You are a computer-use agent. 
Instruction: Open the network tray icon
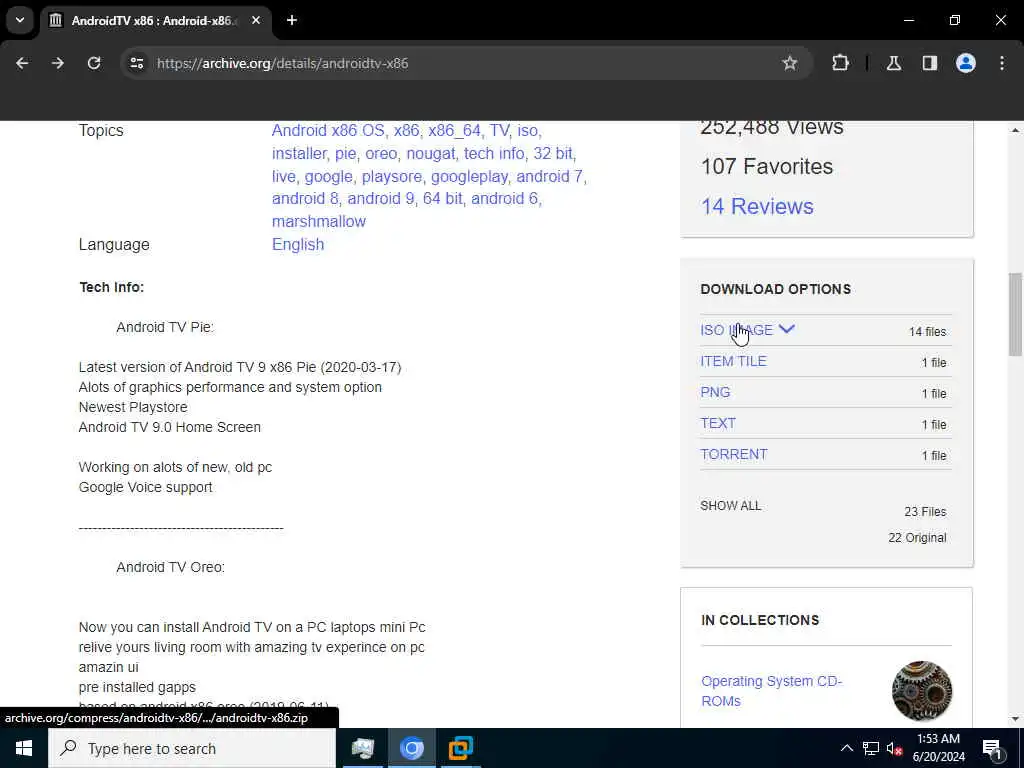pos(871,748)
